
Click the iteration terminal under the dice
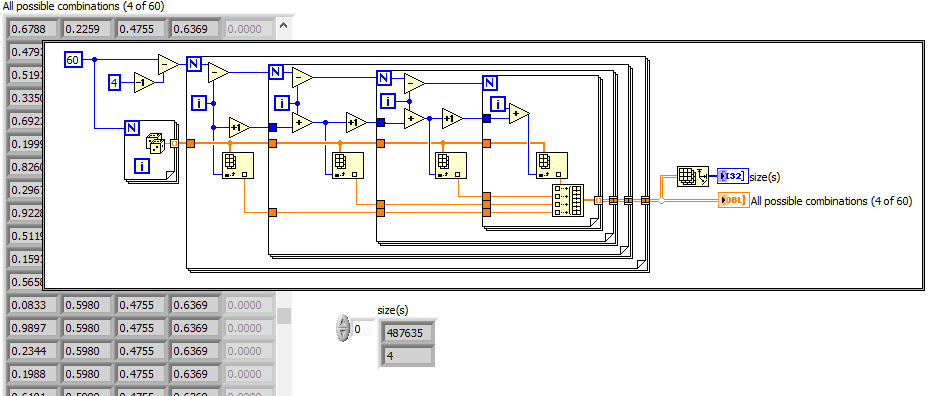(x=142, y=166)
